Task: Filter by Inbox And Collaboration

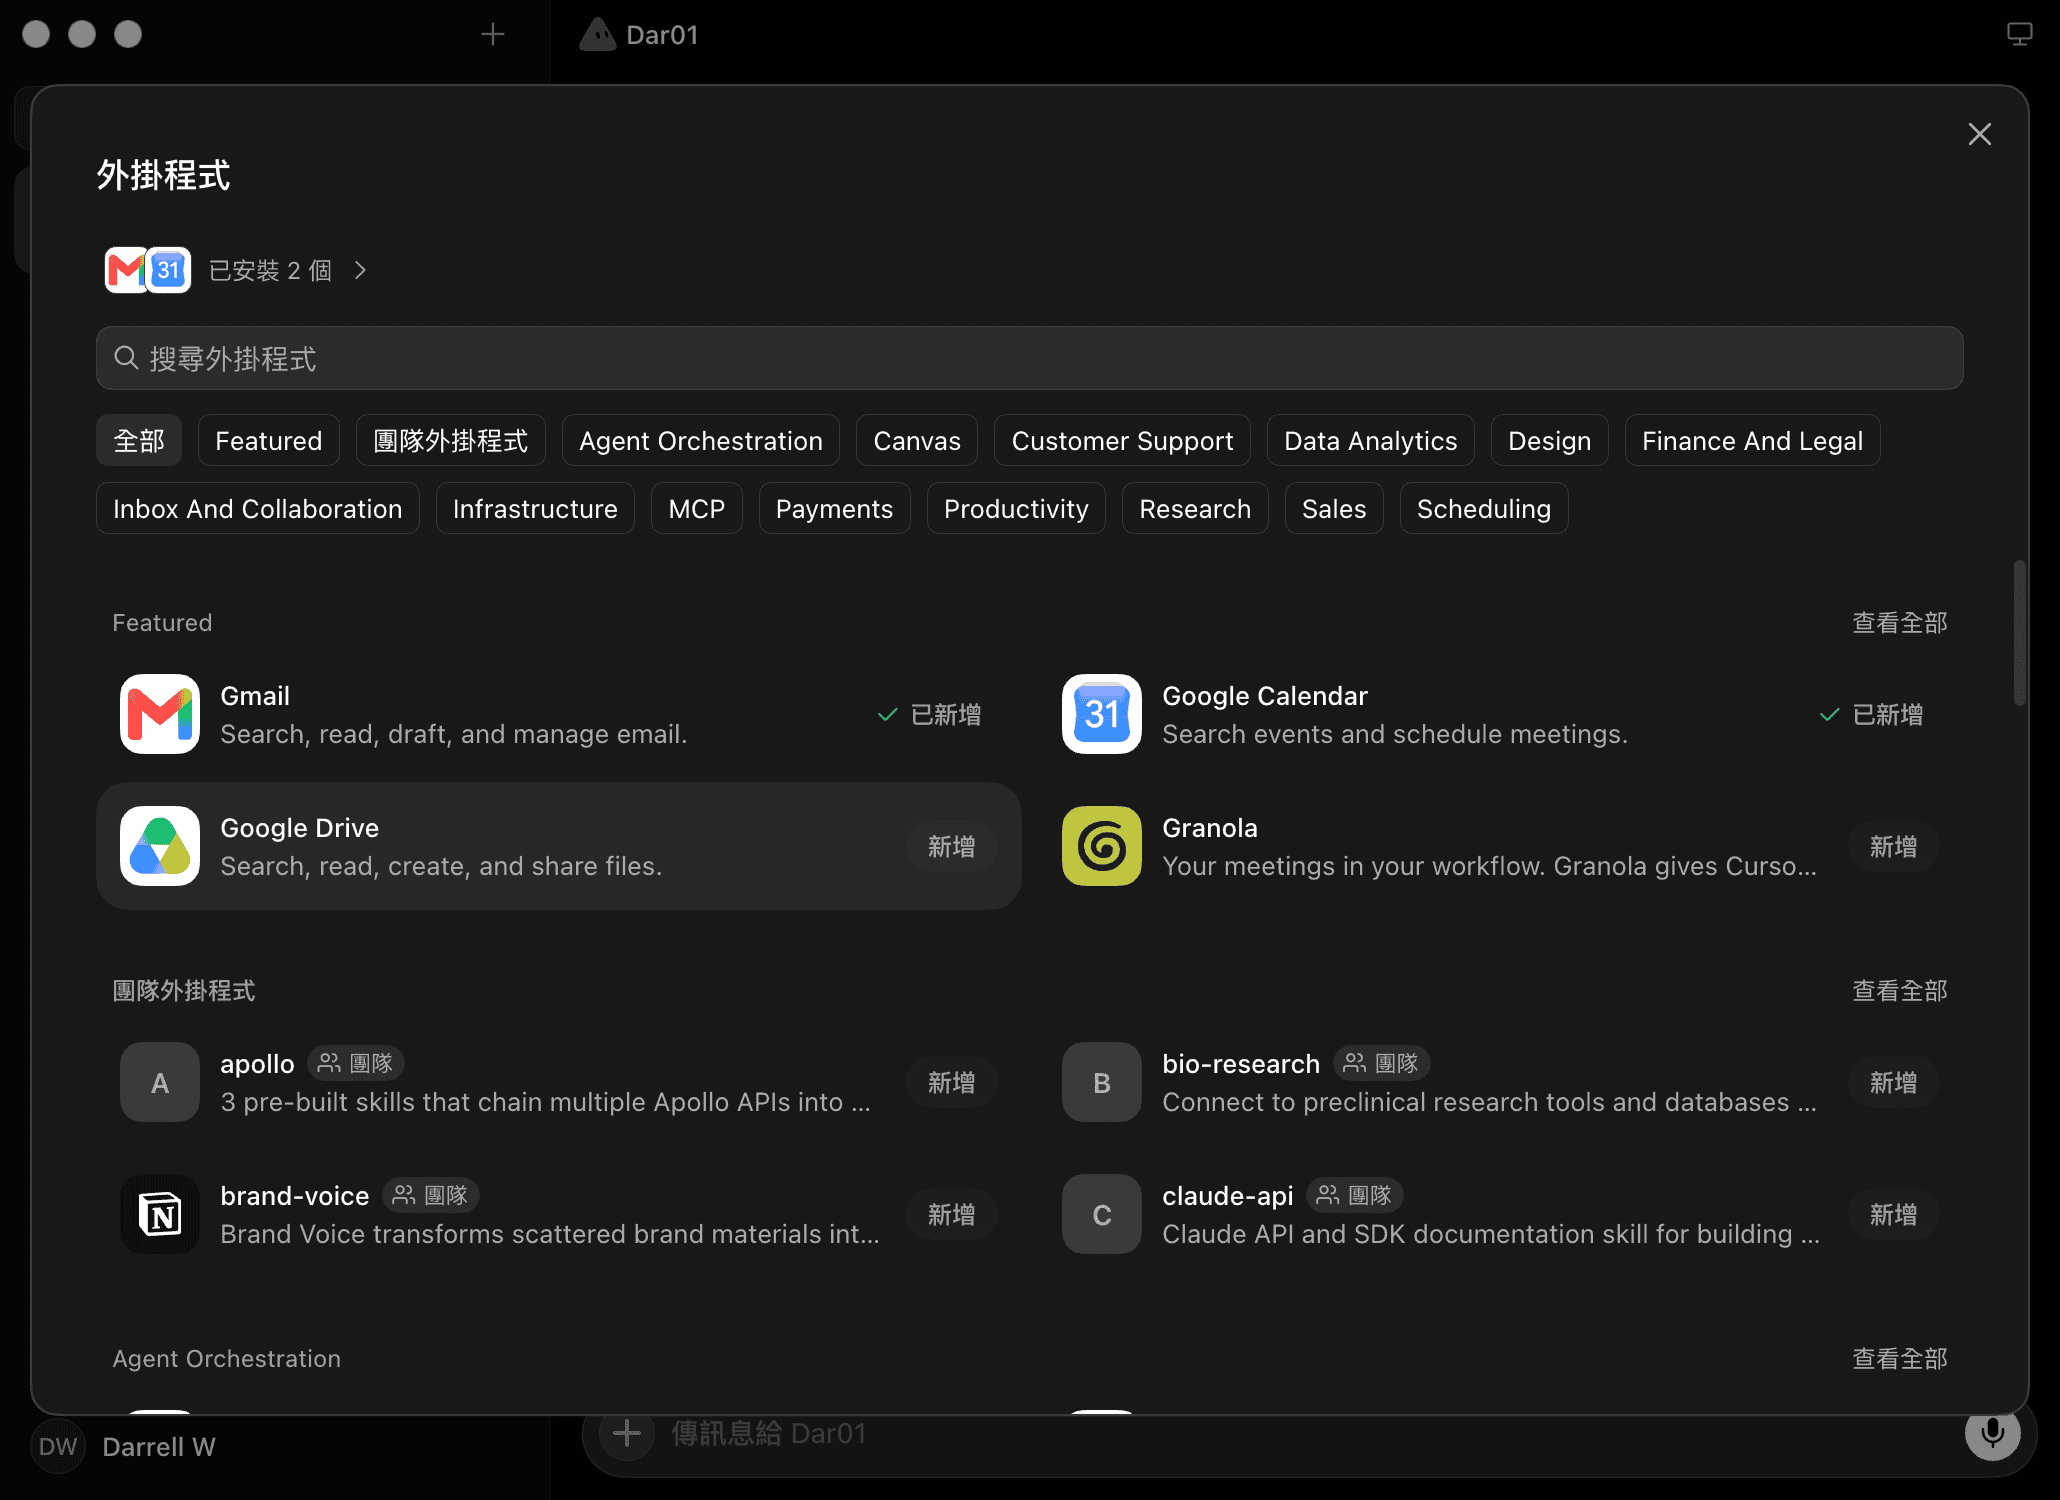Action: tap(258, 508)
